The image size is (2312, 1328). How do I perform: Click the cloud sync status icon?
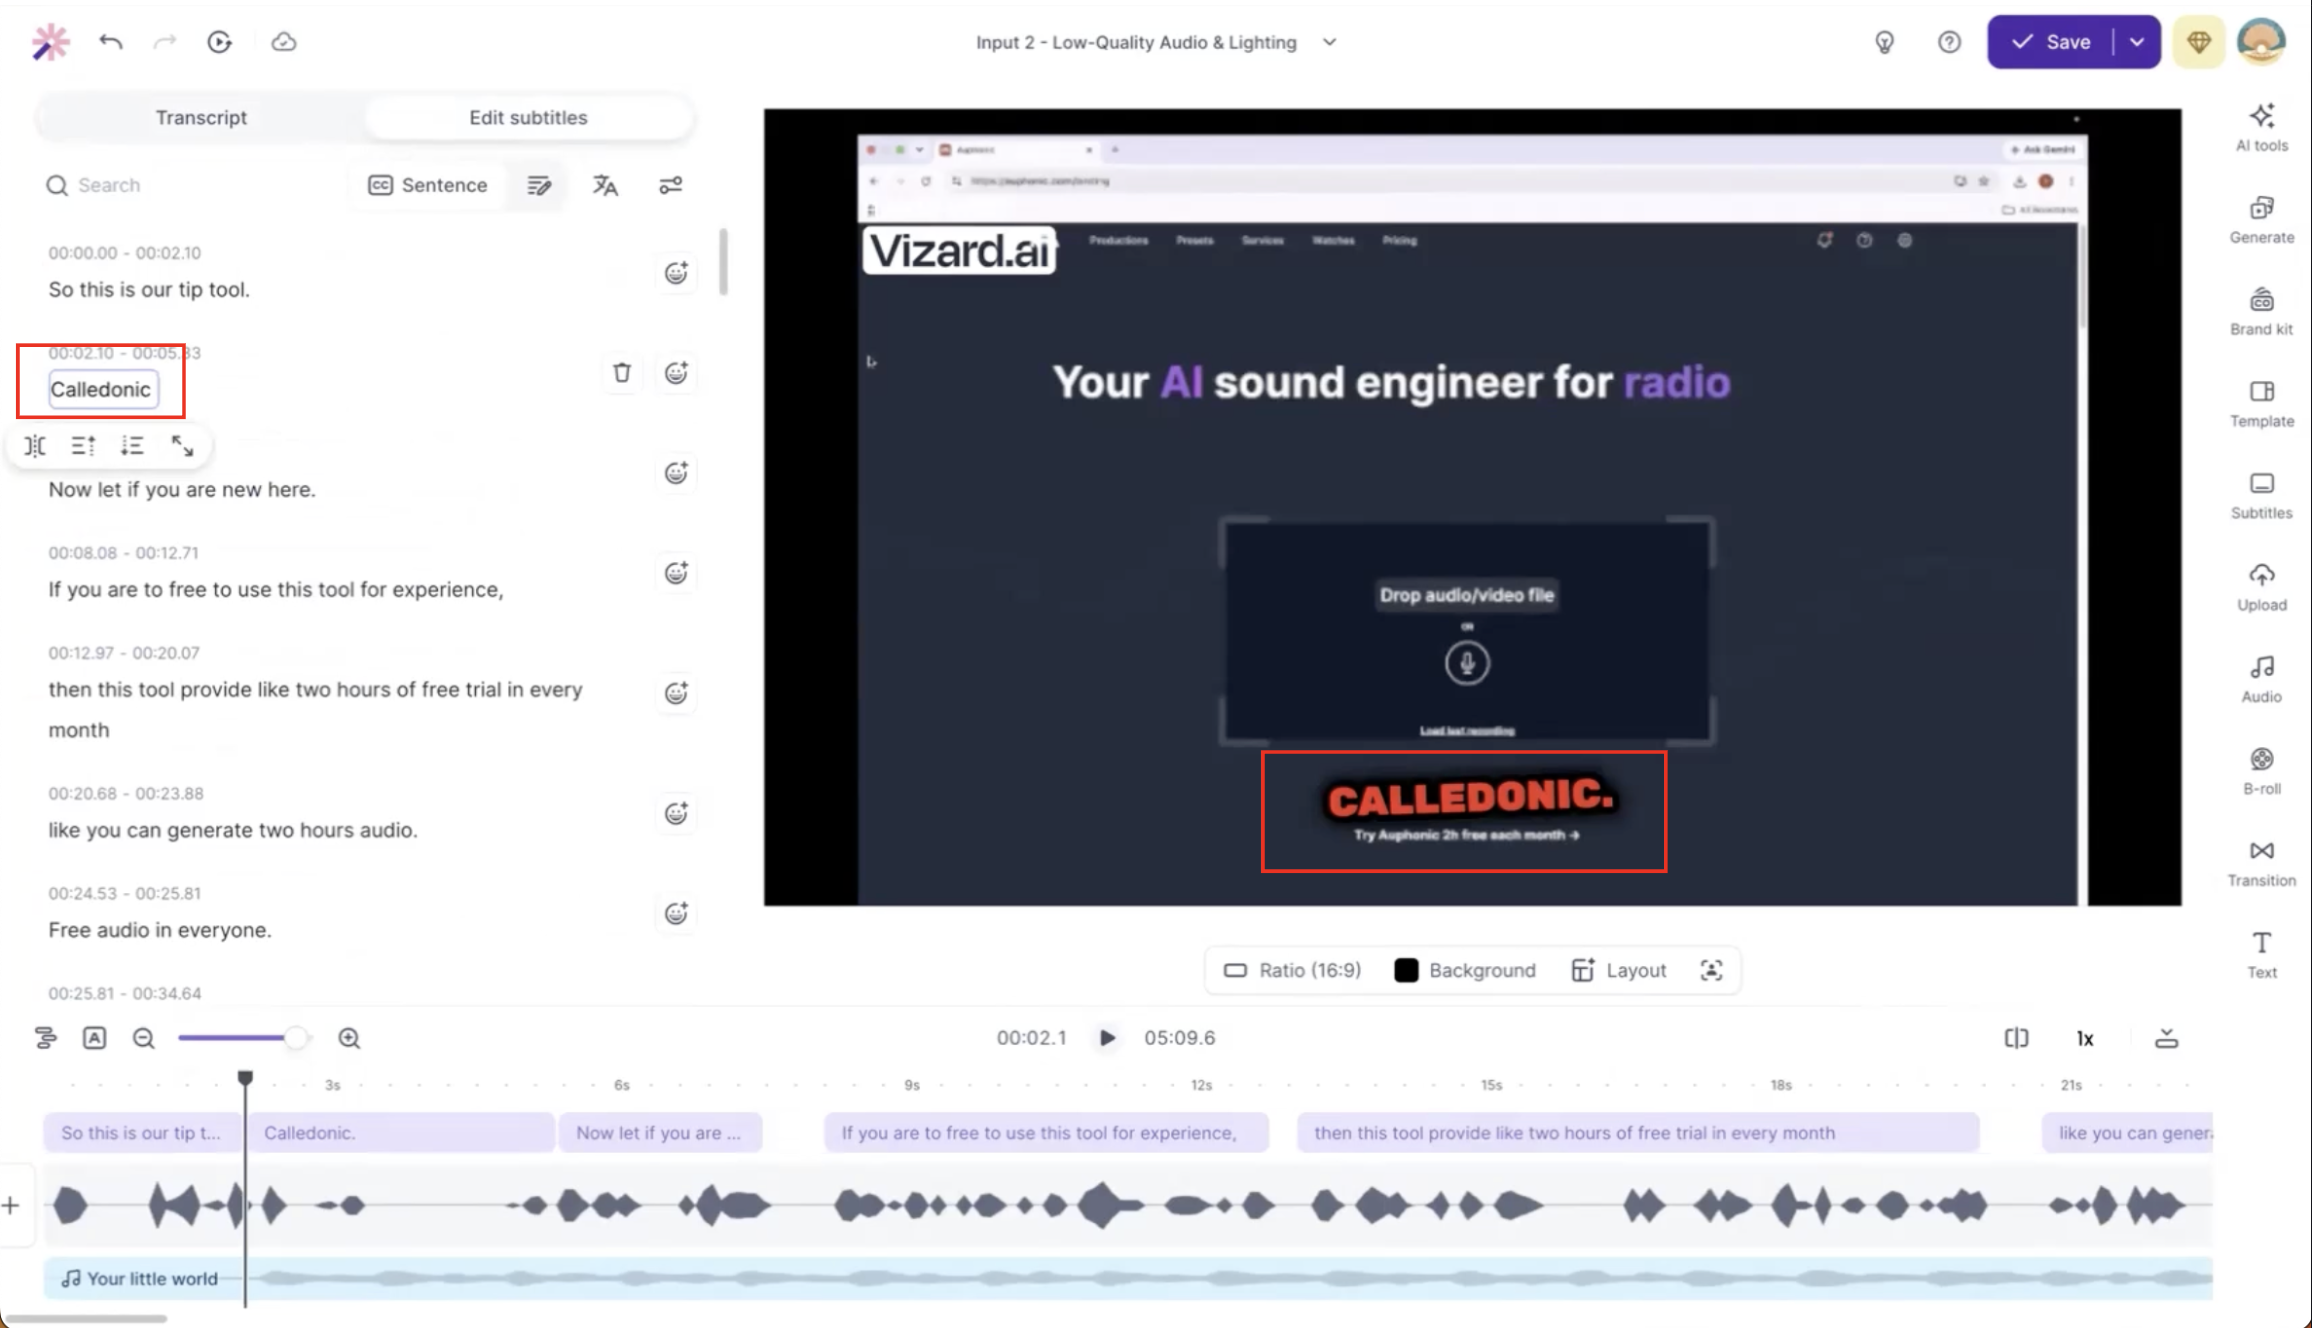pyautogui.click(x=284, y=42)
